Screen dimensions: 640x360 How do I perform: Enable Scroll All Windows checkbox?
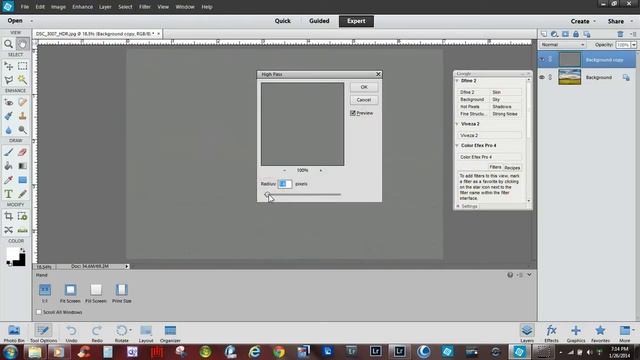coord(39,312)
